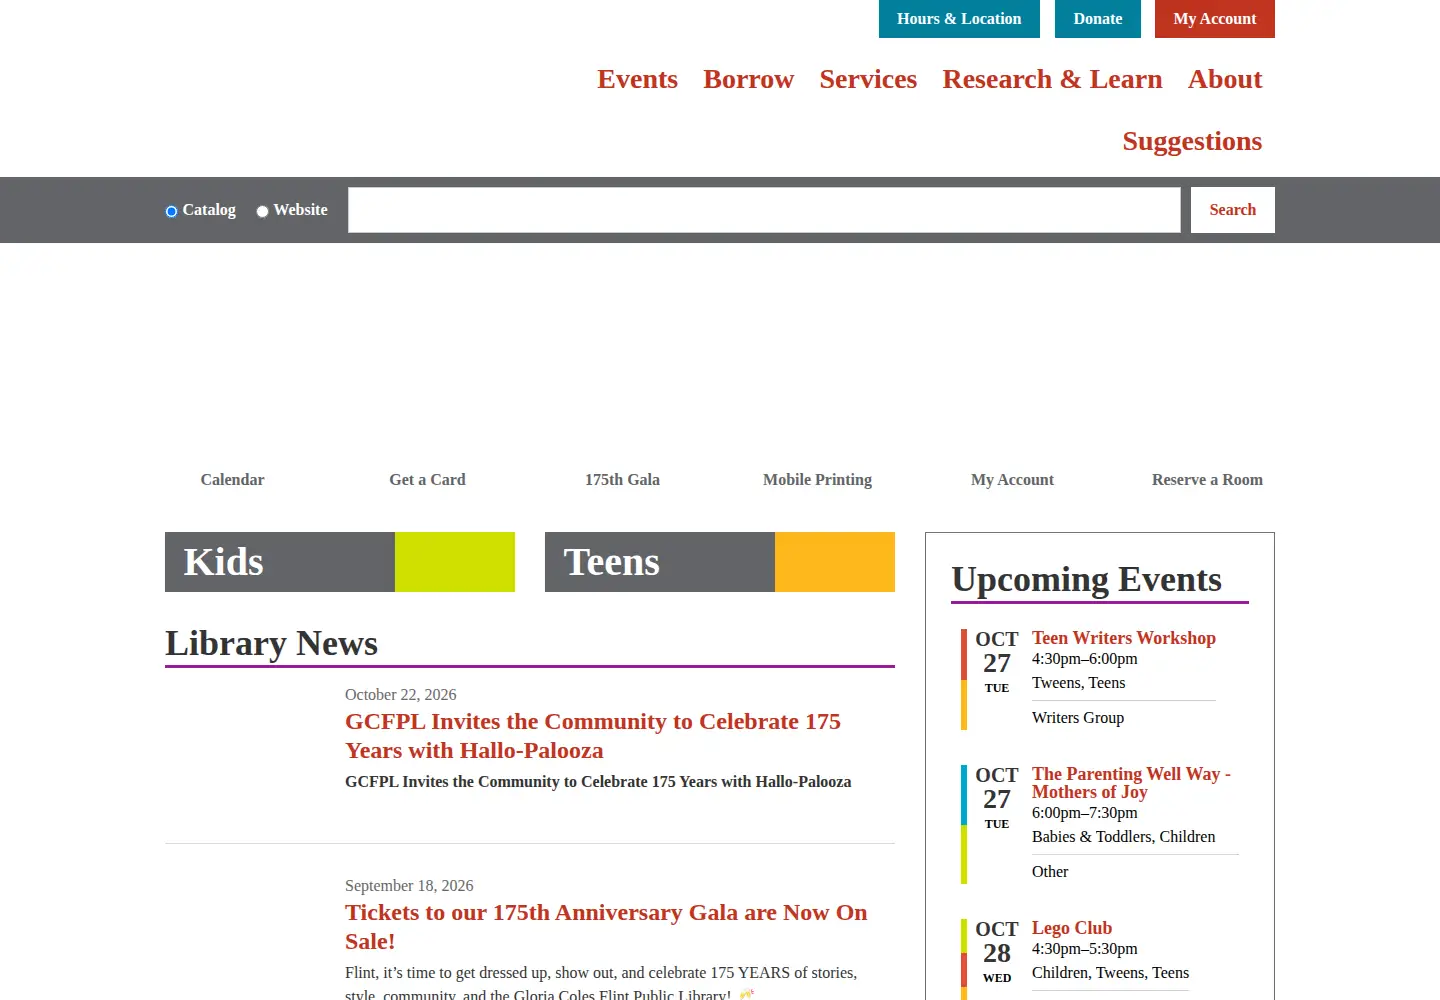Screen dimensions: 1440x1000
Task: Click the search text field
Action: coord(764,210)
